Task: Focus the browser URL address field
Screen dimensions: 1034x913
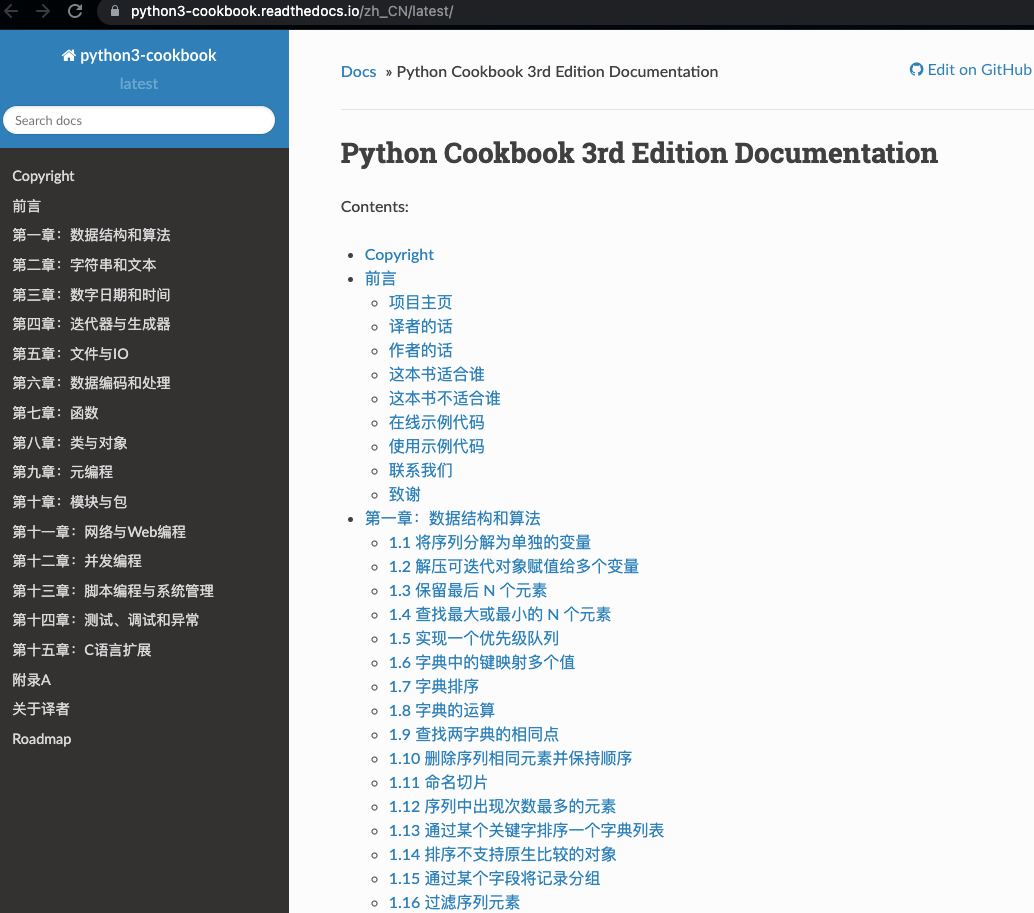Action: coord(567,11)
